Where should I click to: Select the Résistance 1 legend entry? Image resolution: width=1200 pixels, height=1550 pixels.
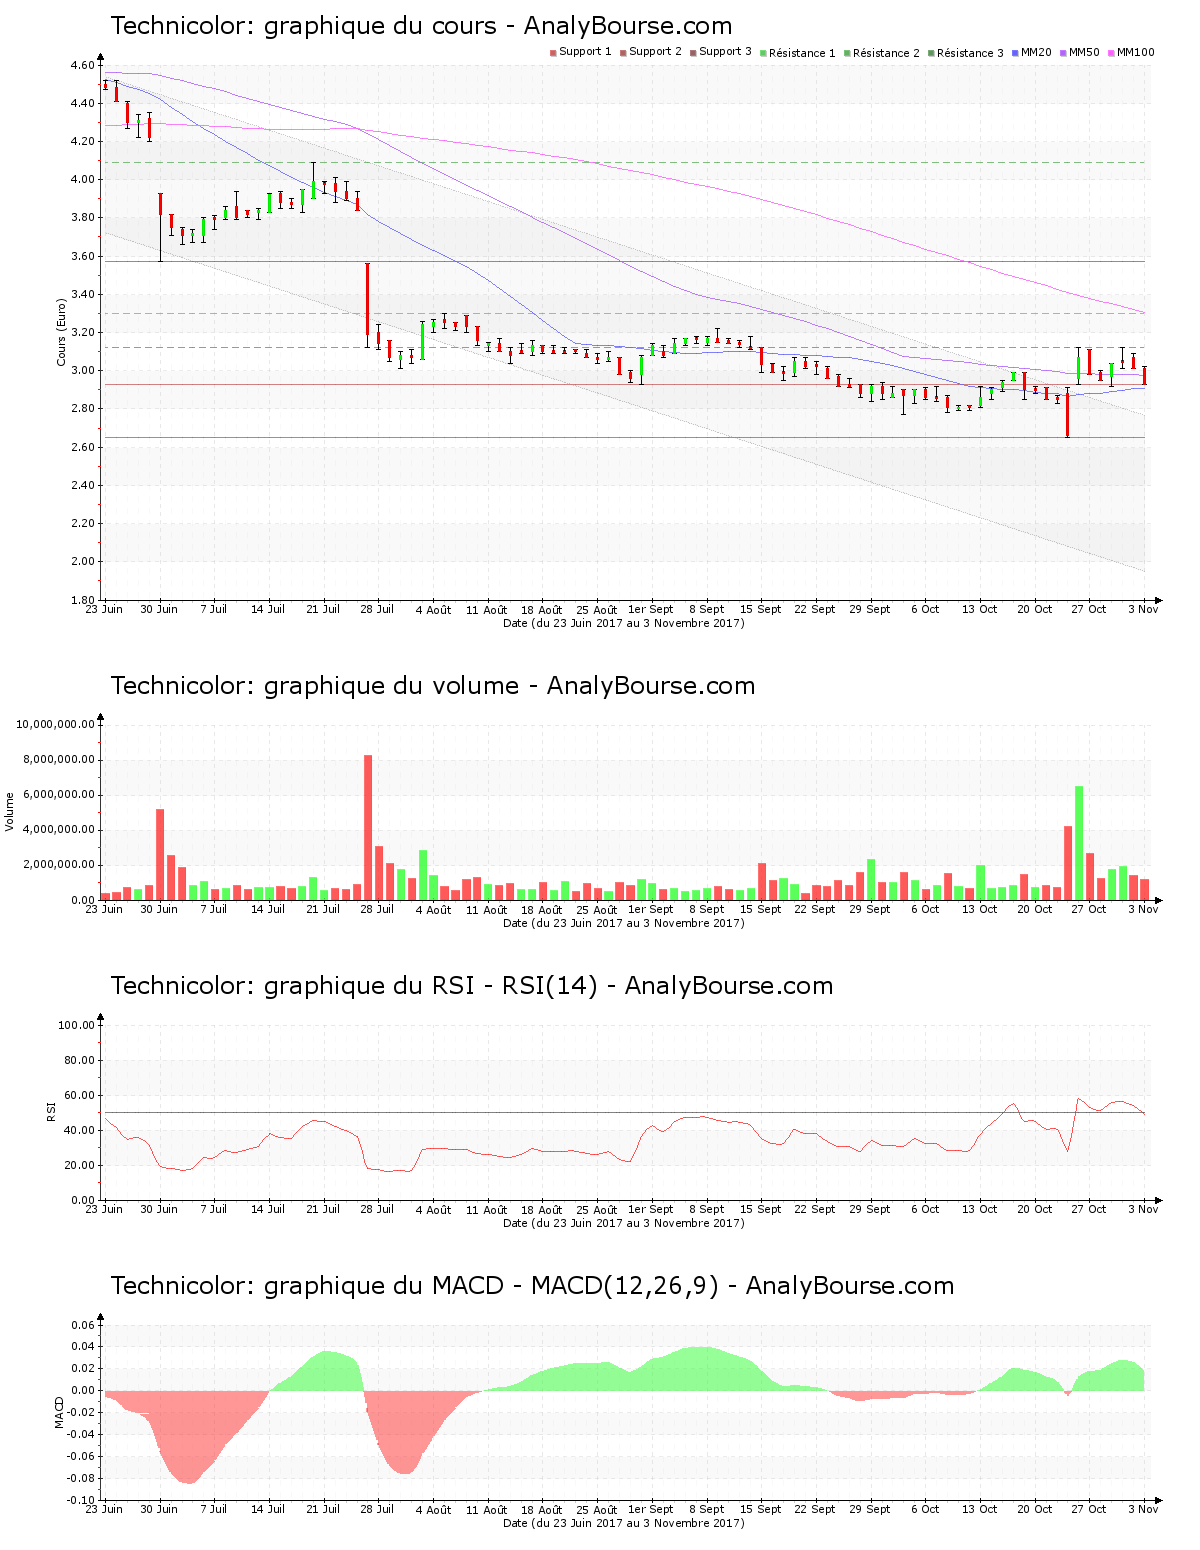[x=798, y=52]
